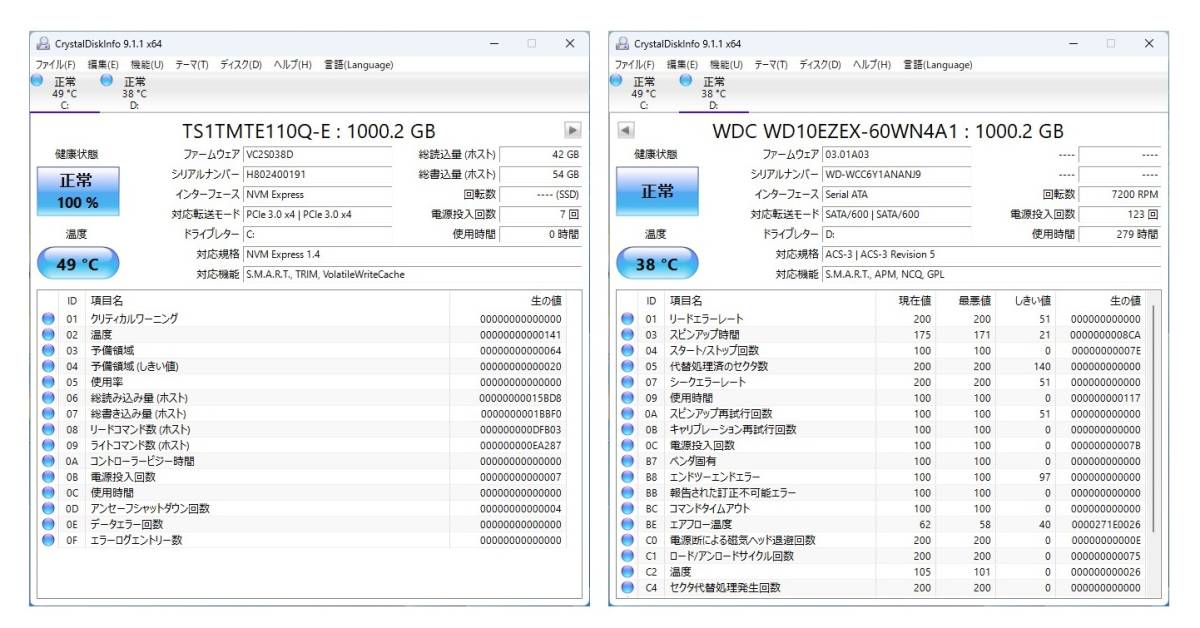Open ヘルプ(H) menu in left window
This screenshot has width=1200, height=628.
click(x=293, y=65)
